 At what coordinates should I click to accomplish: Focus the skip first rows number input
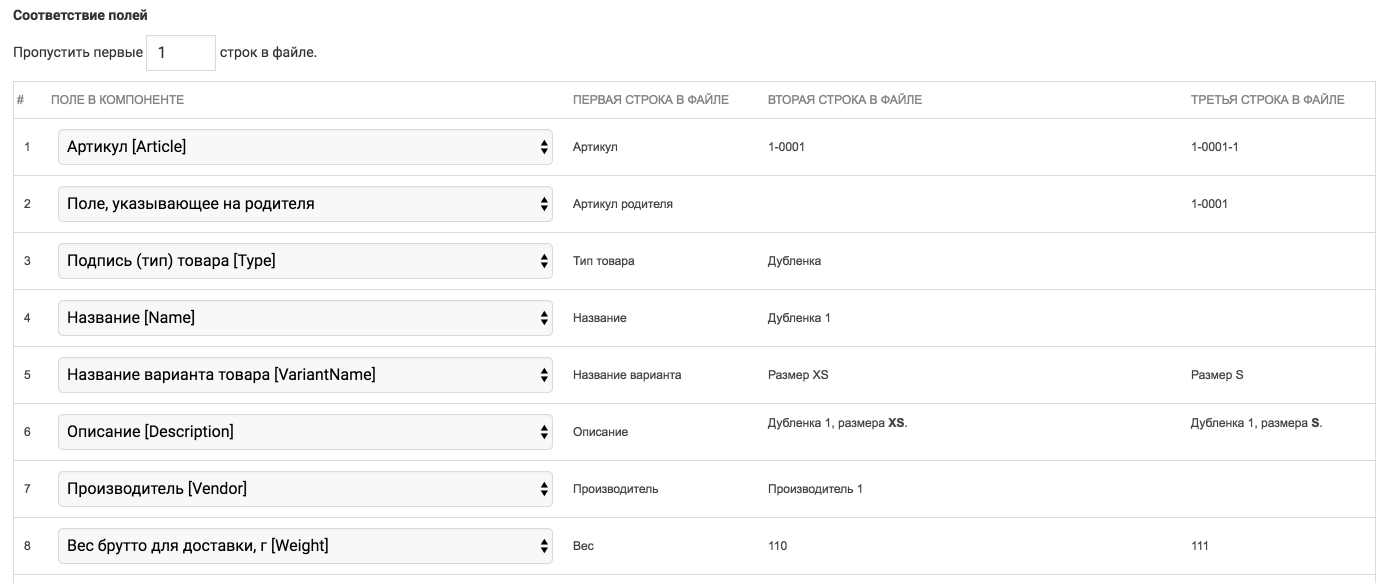coord(180,53)
